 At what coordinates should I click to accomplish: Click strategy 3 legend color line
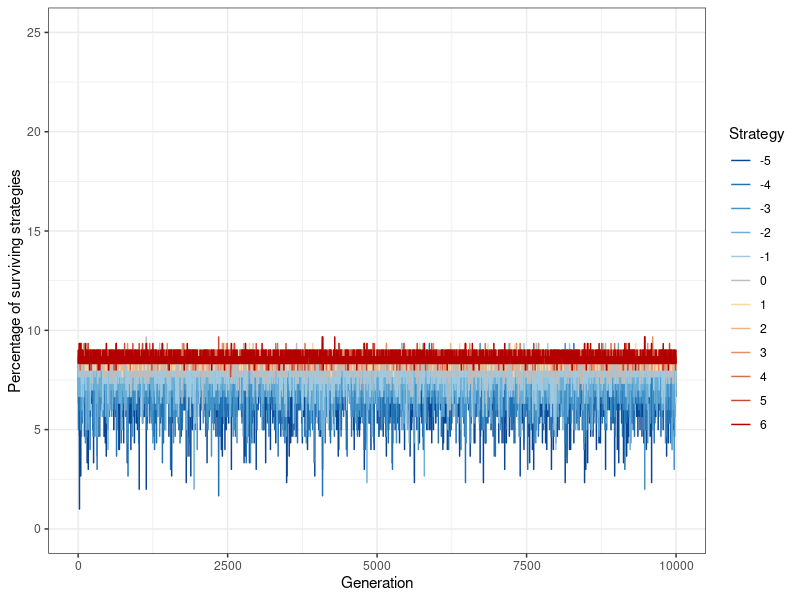tap(740, 353)
